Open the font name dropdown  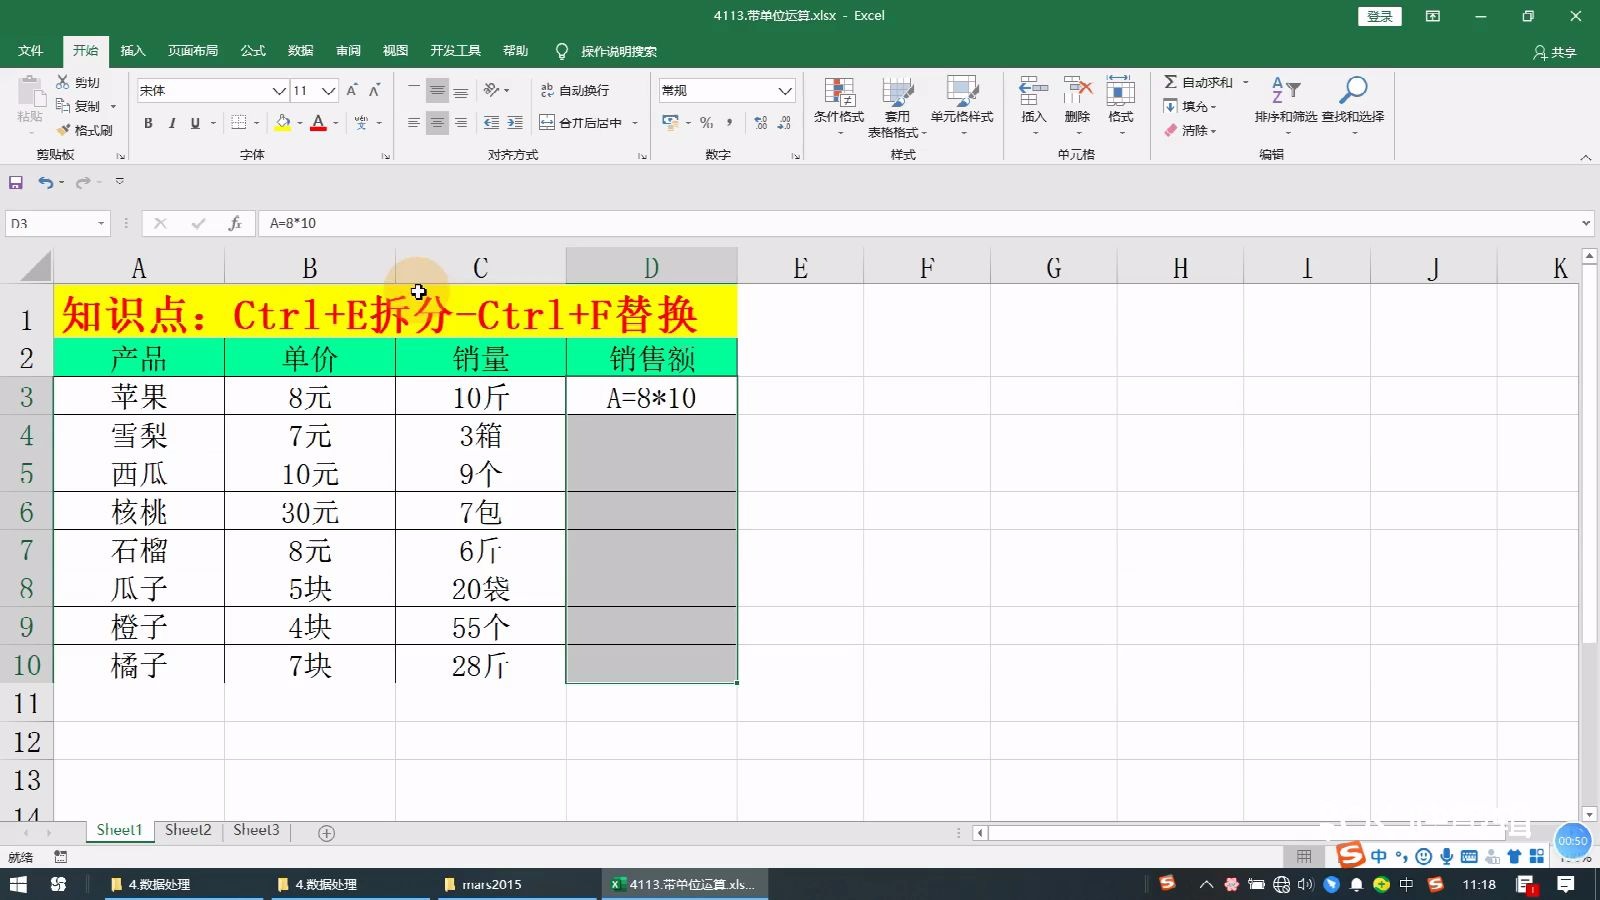[x=280, y=90]
